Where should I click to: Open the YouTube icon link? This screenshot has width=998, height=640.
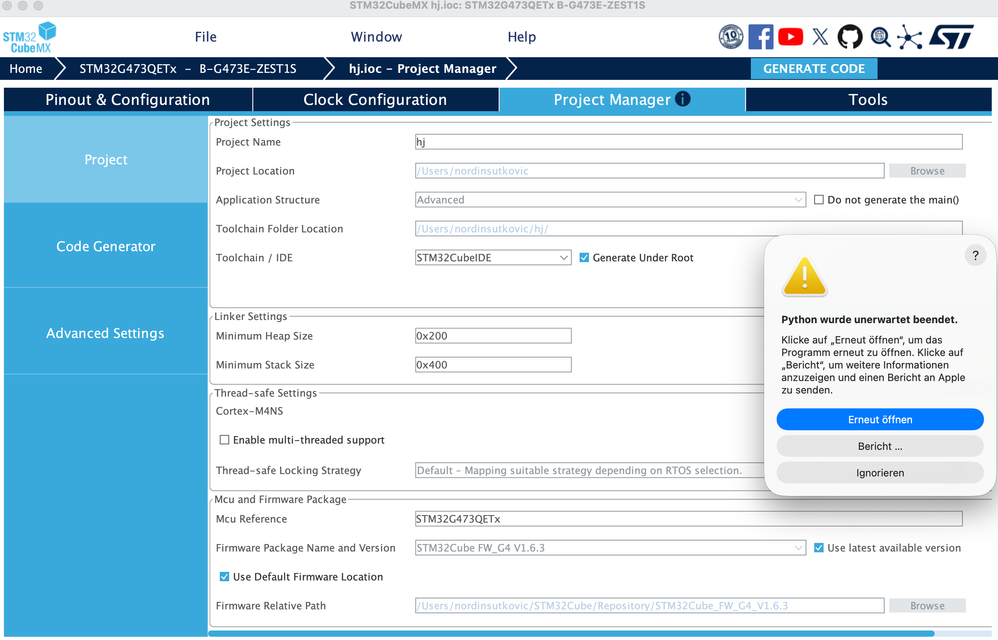pos(791,37)
